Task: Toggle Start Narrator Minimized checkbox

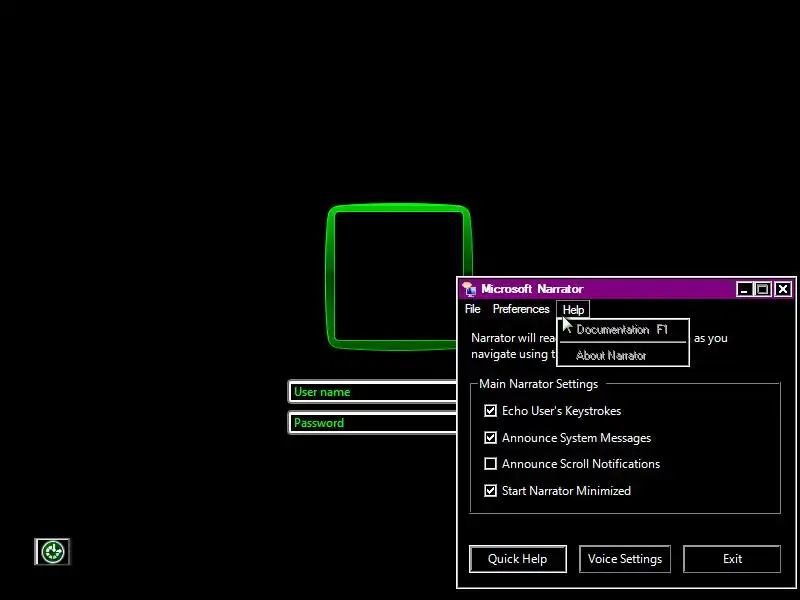Action: [x=490, y=491]
